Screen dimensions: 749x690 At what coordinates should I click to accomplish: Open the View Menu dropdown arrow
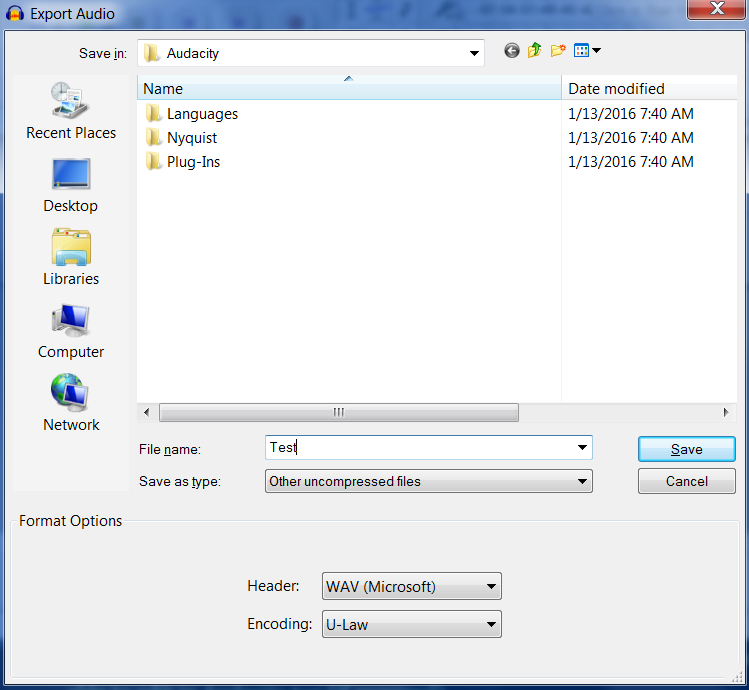pos(596,50)
